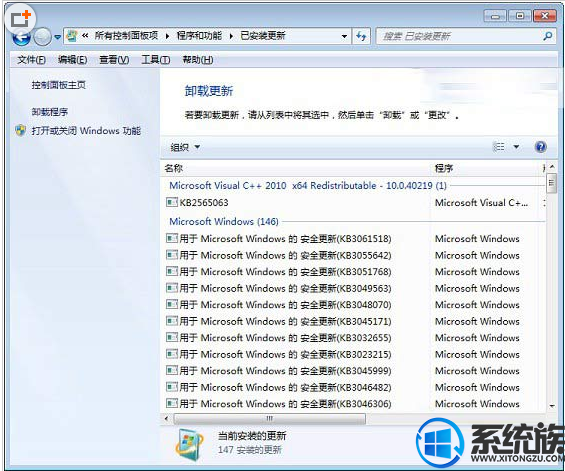Click 程序和功能 in the breadcrumb path

pyautogui.click(x=199, y=36)
